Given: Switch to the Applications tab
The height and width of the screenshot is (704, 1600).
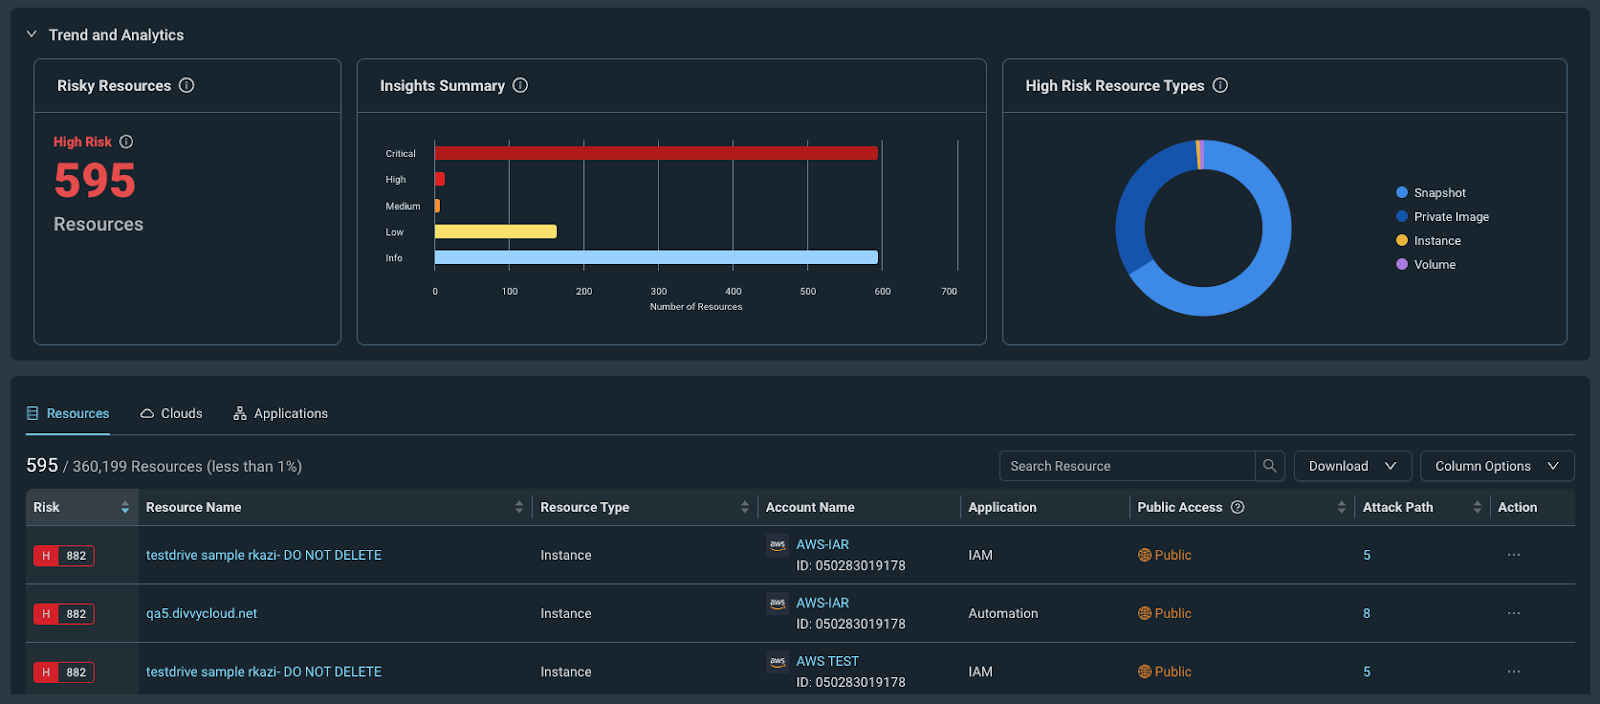Looking at the screenshot, I should [x=280, y=413].
